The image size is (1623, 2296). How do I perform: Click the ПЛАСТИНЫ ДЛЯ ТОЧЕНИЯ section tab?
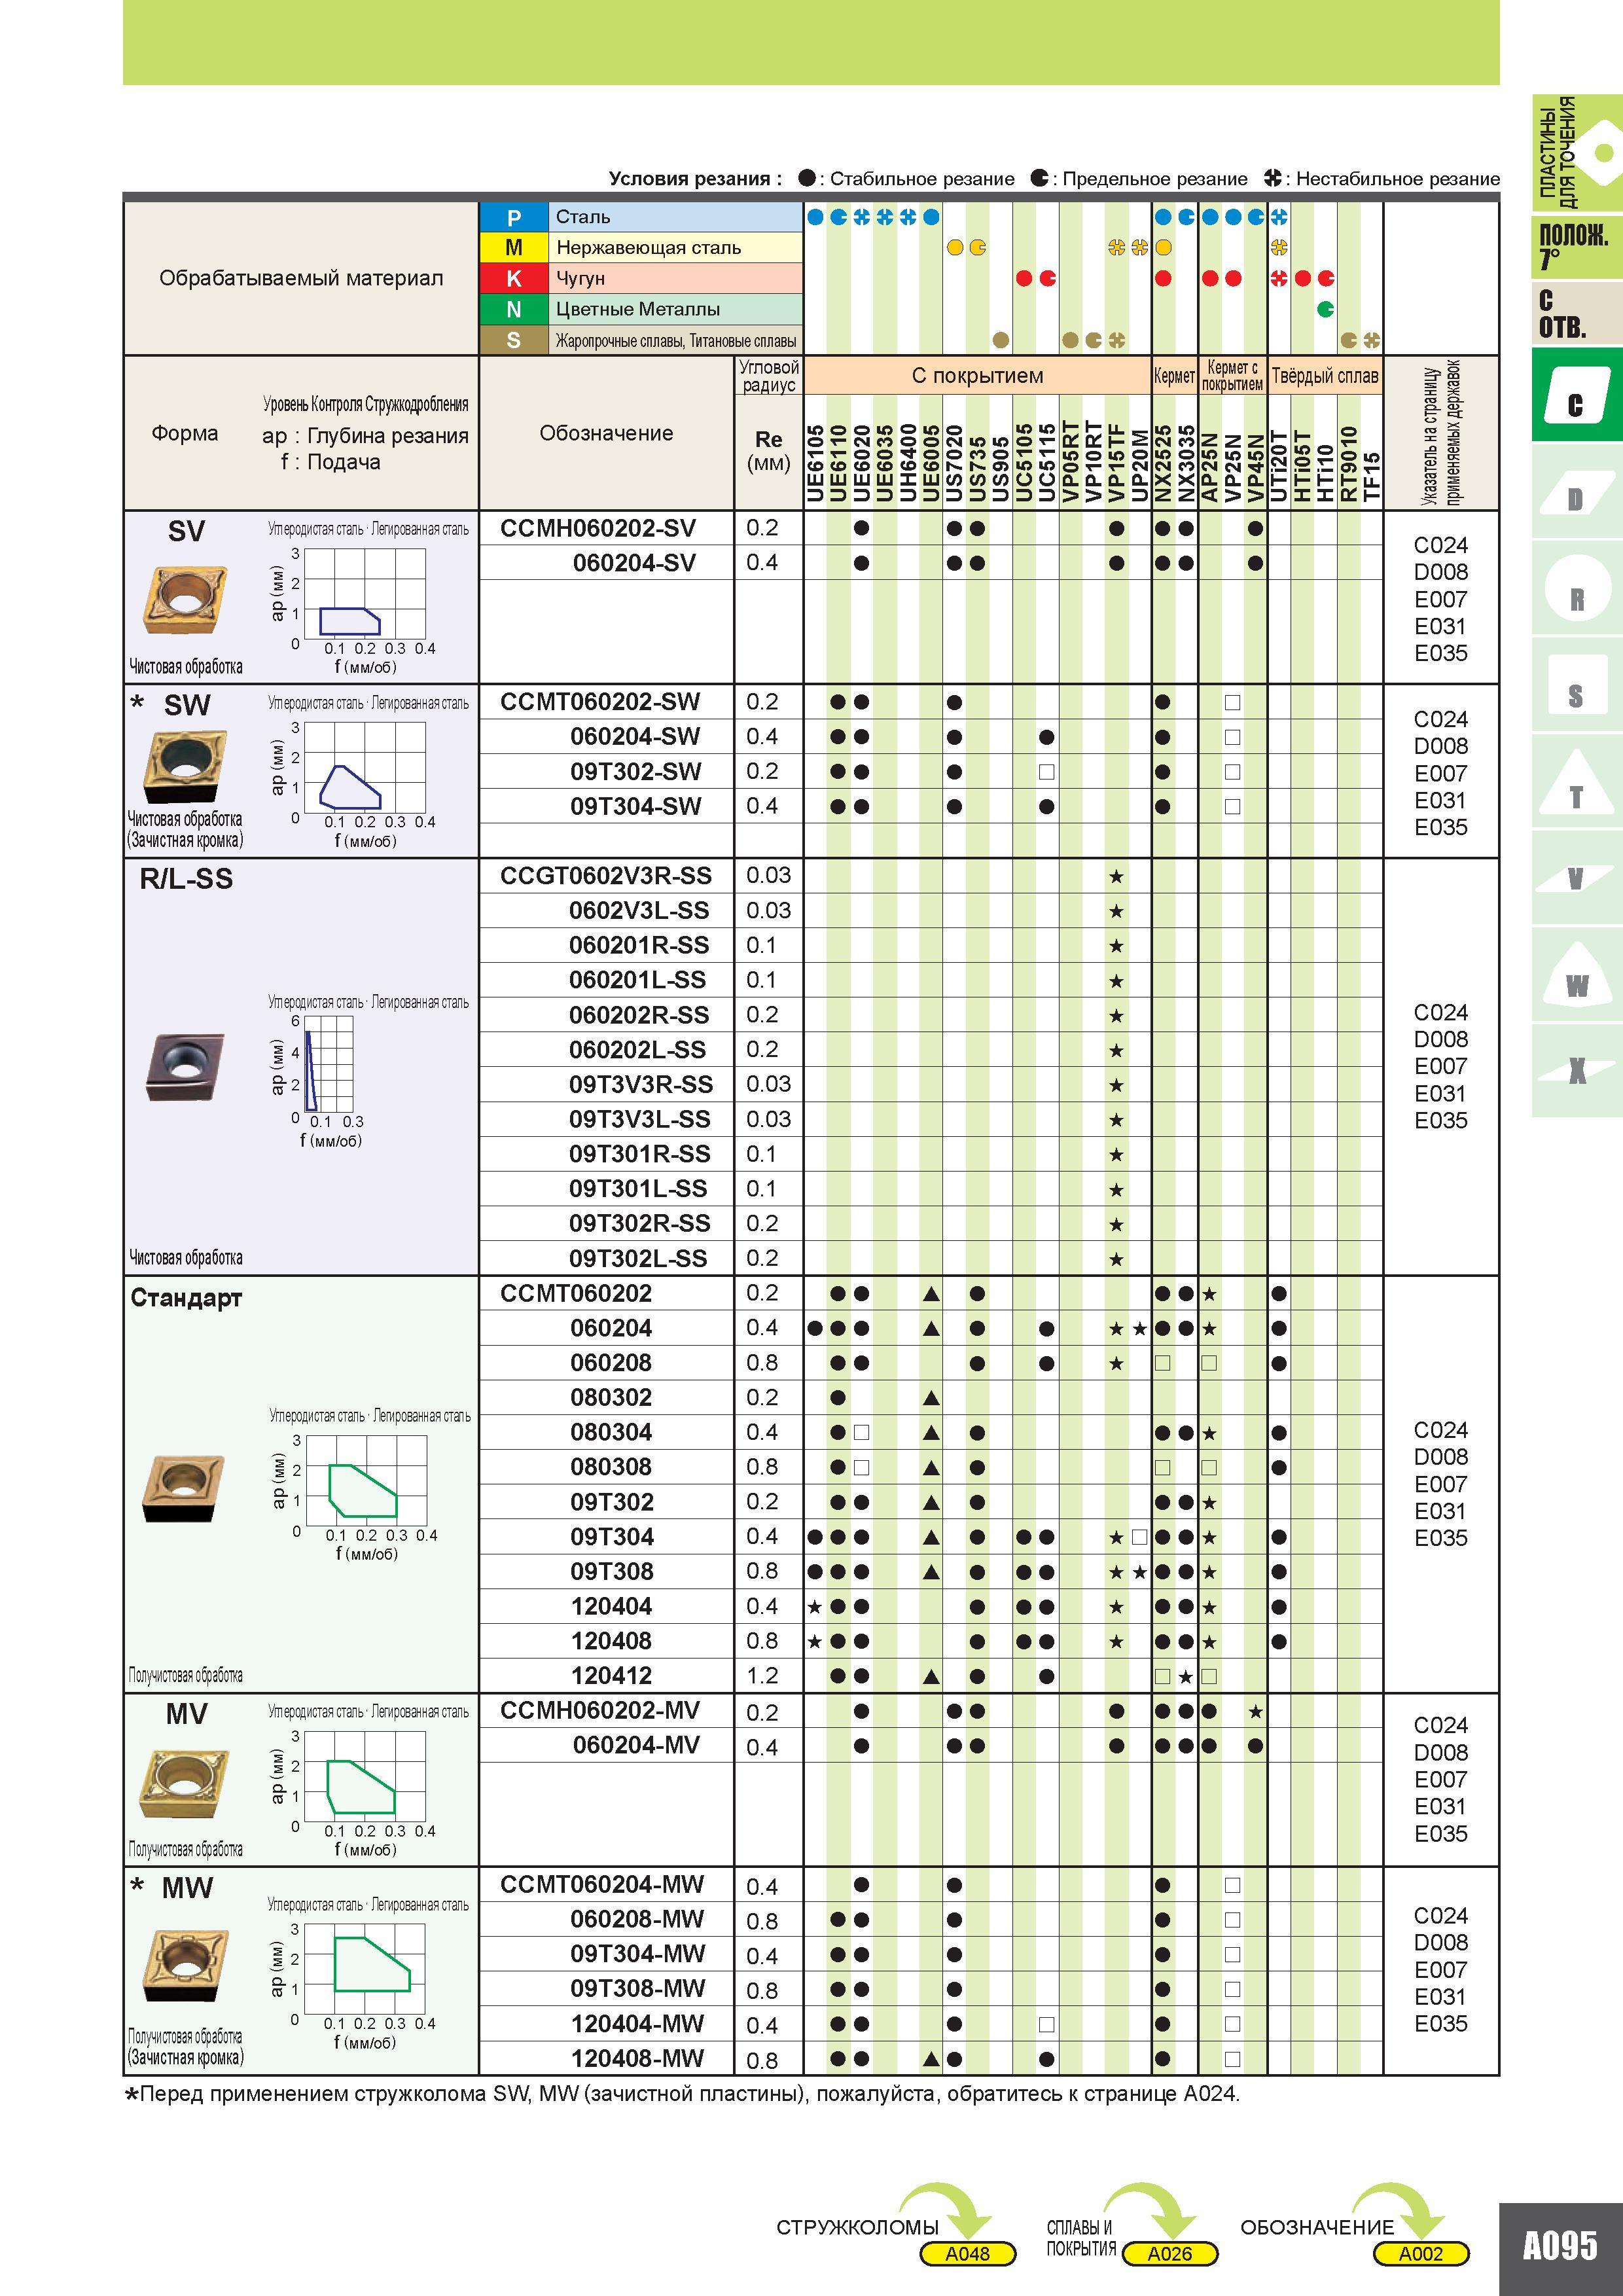coord(1576,153)
